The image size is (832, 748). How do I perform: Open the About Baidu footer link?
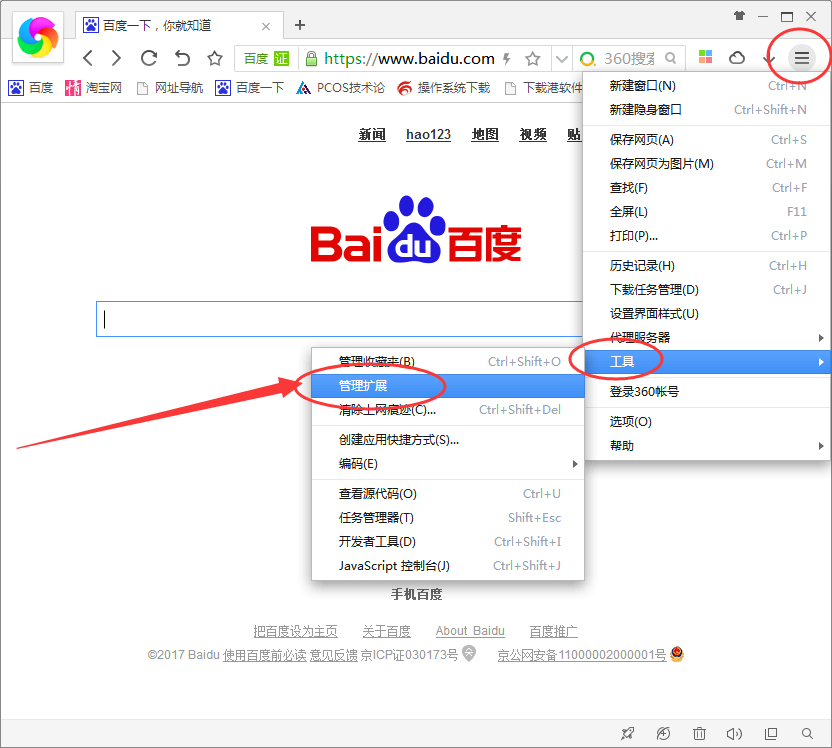[x=470, y=630]
